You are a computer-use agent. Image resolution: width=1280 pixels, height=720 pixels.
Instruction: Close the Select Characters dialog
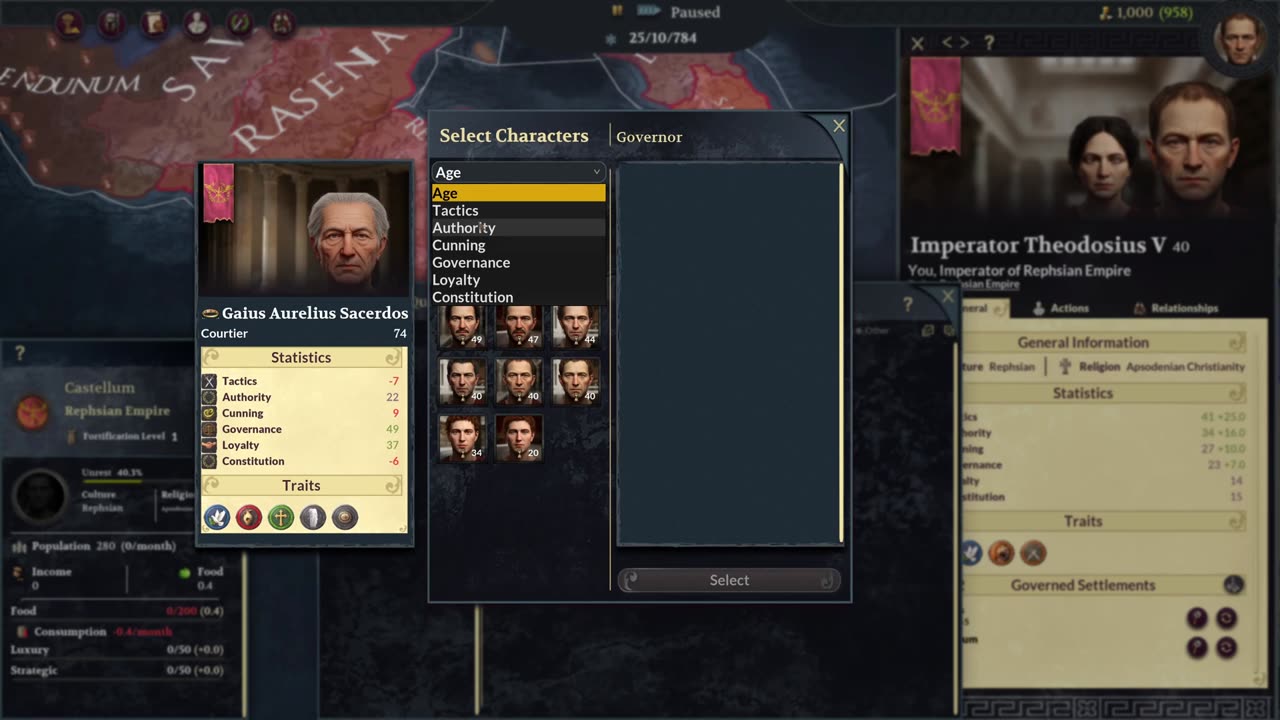tap(839, 126)
